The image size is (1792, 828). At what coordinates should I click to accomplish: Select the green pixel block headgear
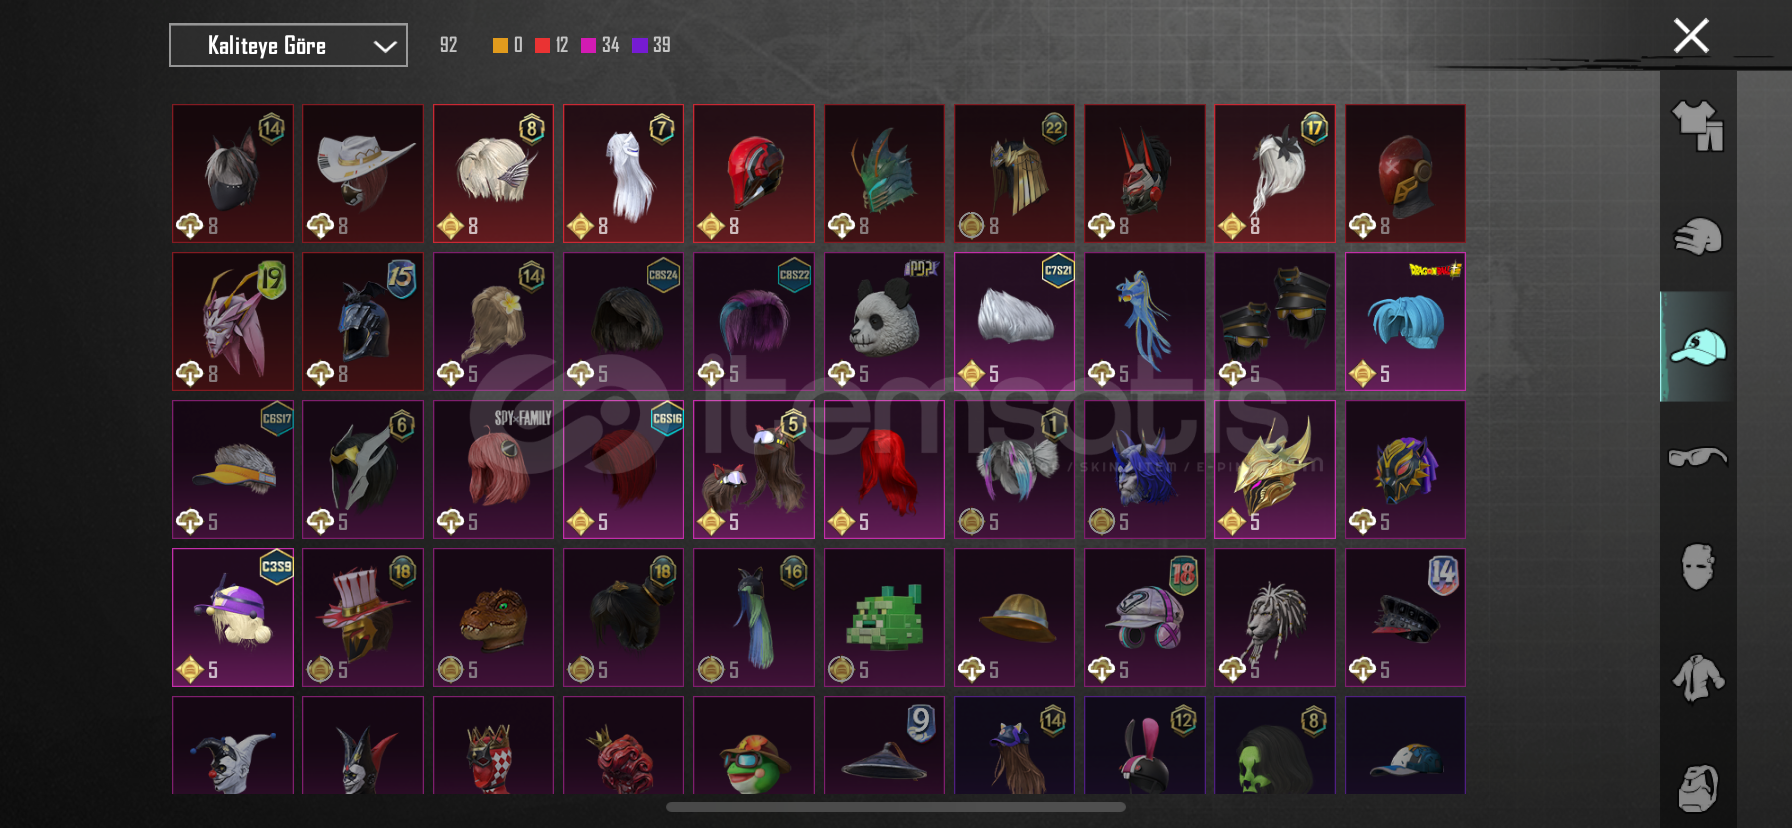pyautogui.click(x=884, y=617)
